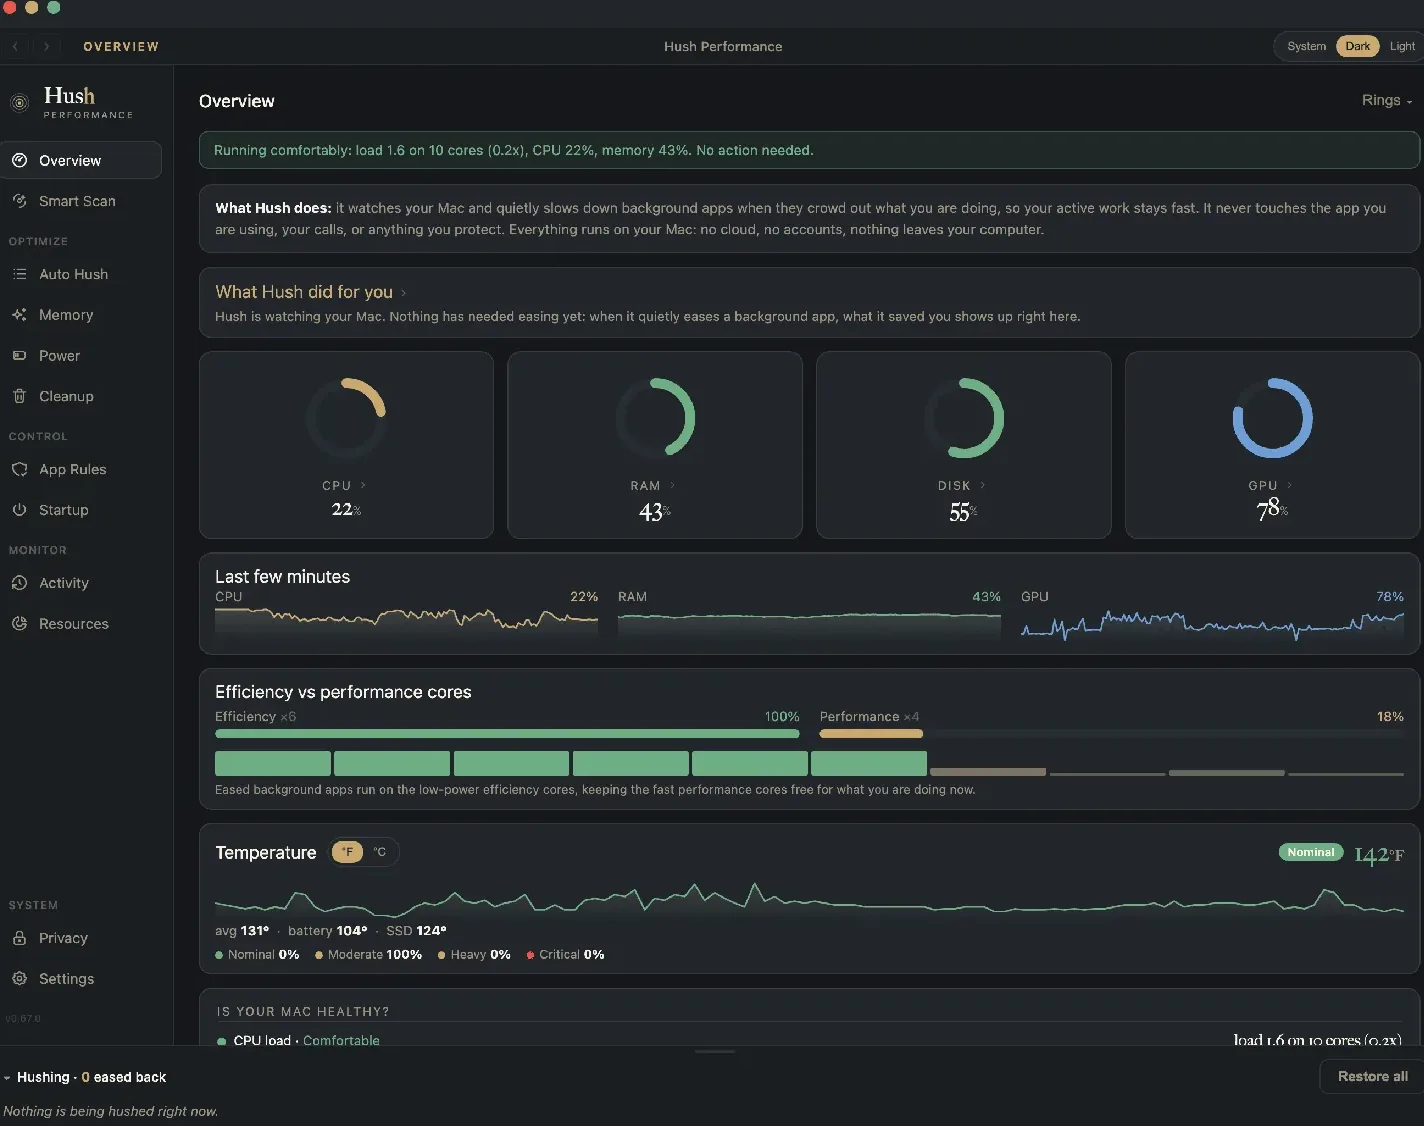Click the panel resize handle above Hushing
The width and height of the screenshot is (1424, 1126).
pos(715,1051)
